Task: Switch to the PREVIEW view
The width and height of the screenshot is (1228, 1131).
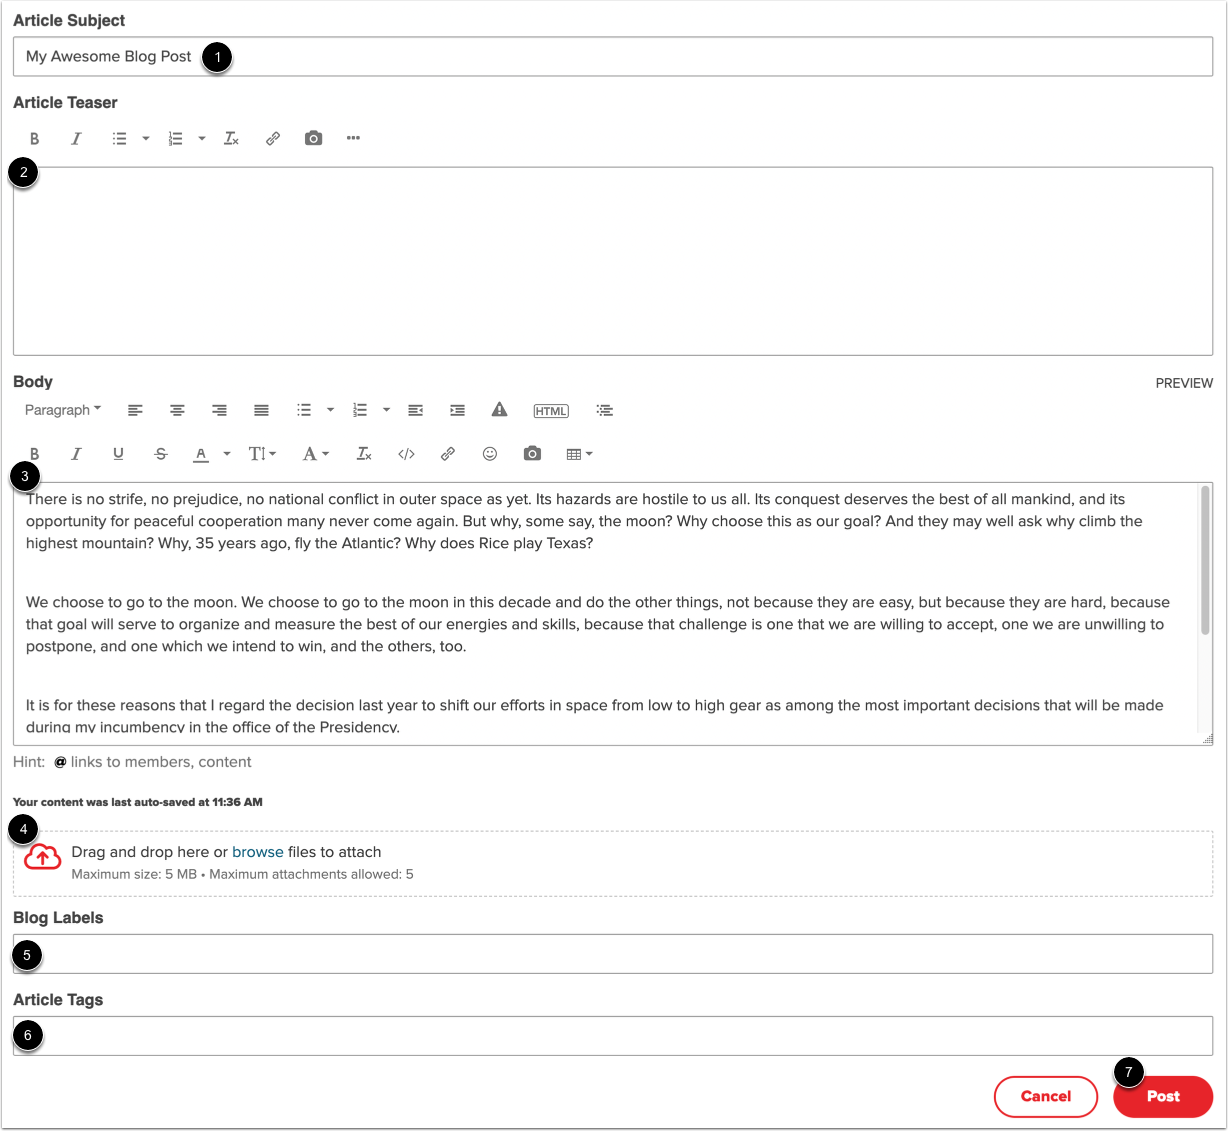Action: [1184, 382]
